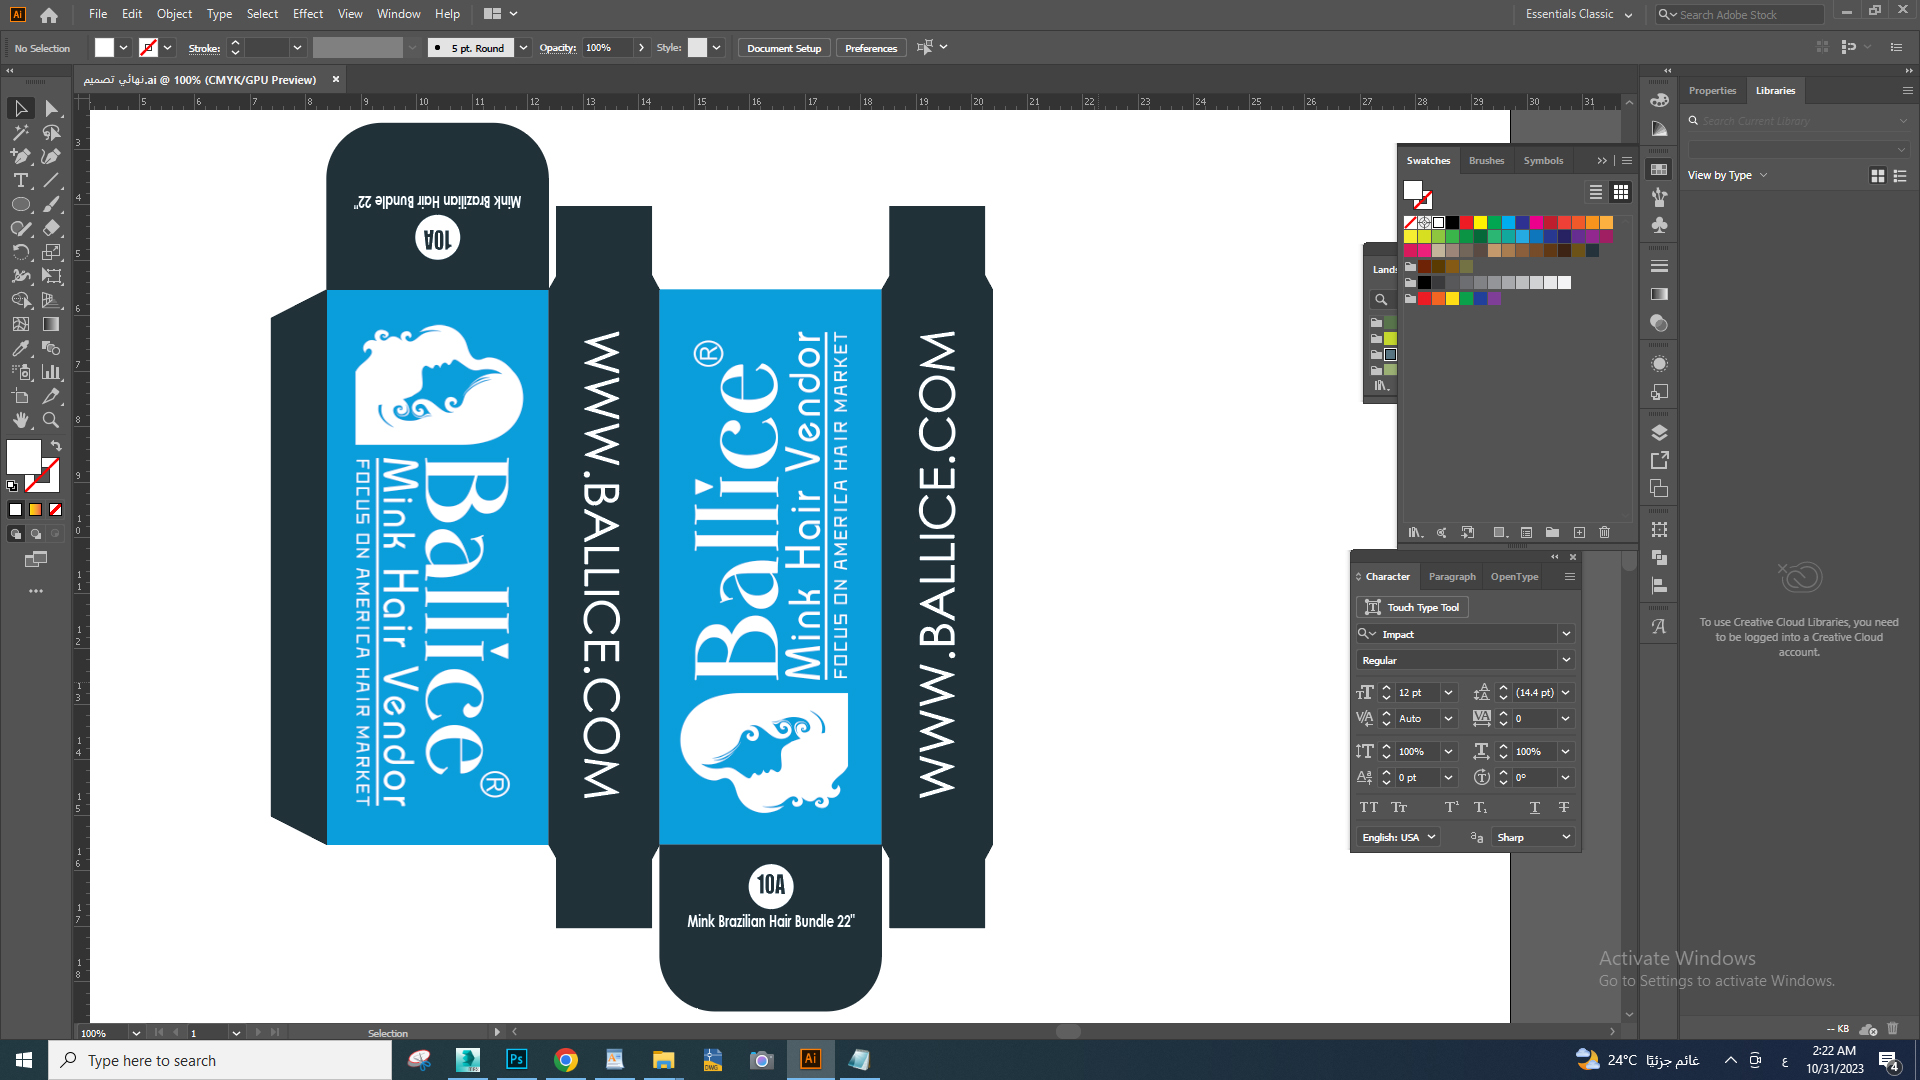Screen dimensions: 1920x1080
Task: Open the English: USA language dropdown
Action: click(x=1399, y=837)
